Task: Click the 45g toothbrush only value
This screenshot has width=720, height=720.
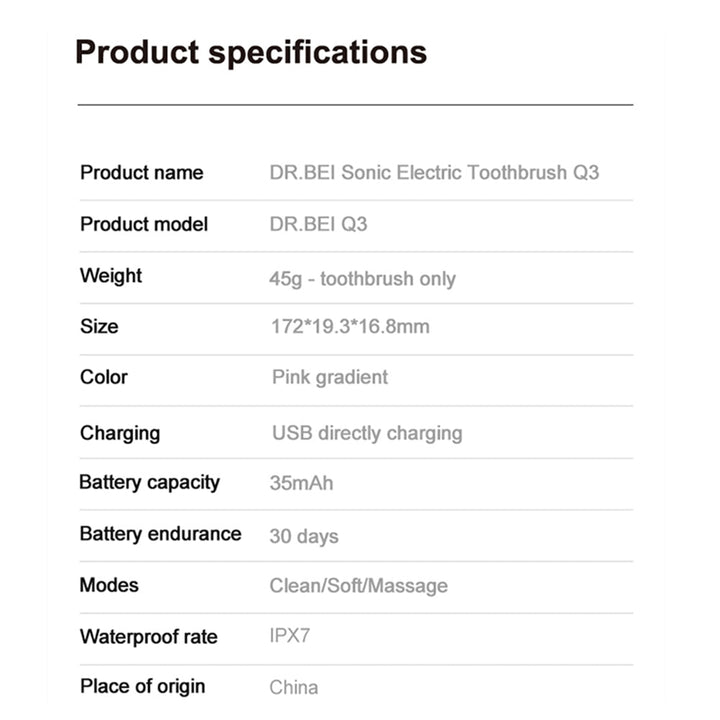Action: coord(363,279)
